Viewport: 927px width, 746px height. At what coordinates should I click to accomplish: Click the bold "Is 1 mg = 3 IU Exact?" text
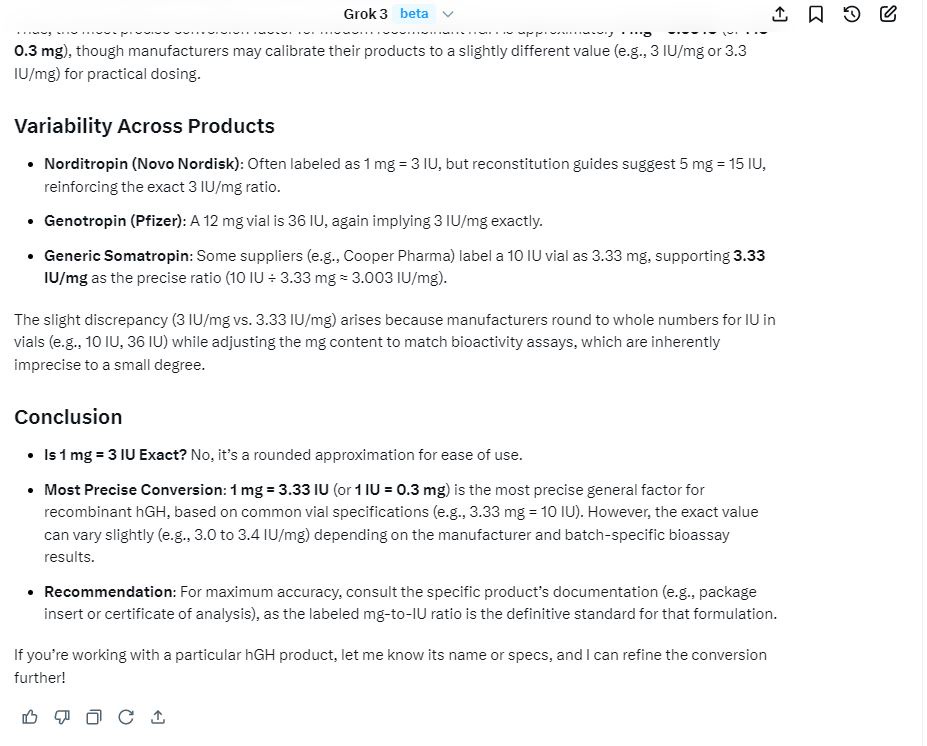[x=115, y=455]
